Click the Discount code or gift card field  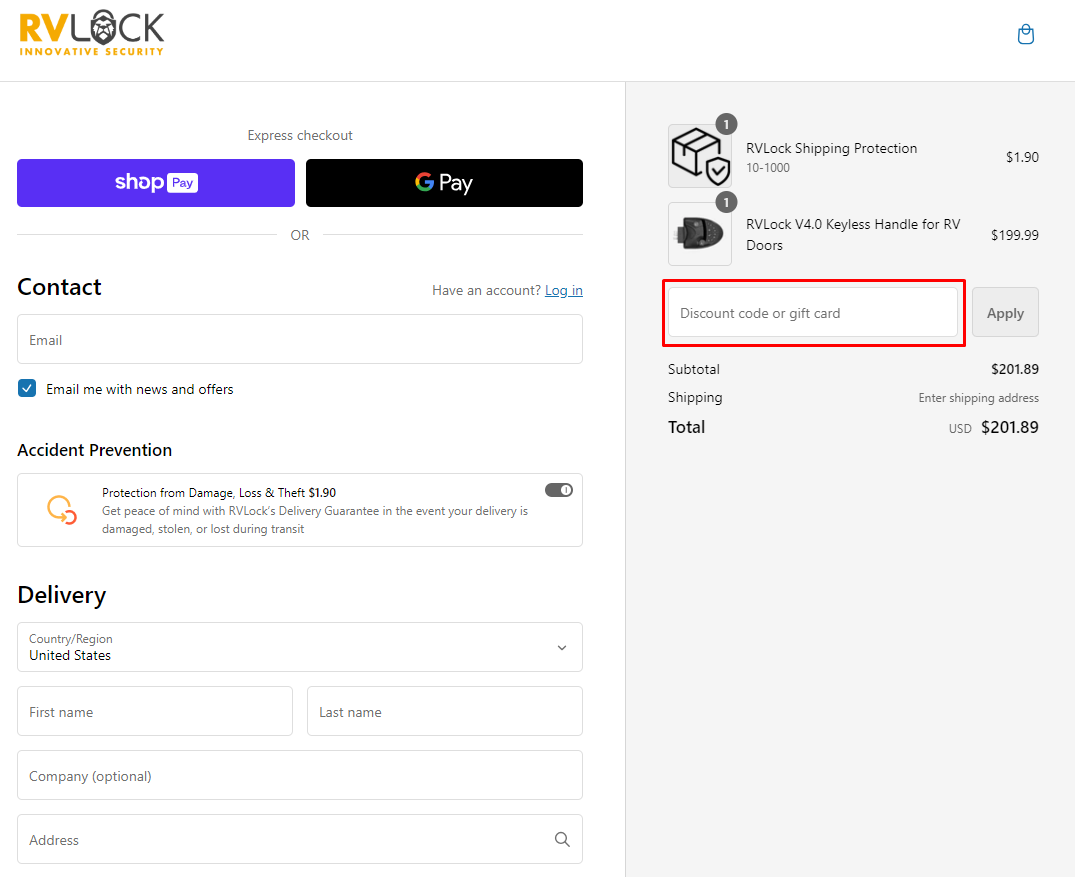[812, 313]
